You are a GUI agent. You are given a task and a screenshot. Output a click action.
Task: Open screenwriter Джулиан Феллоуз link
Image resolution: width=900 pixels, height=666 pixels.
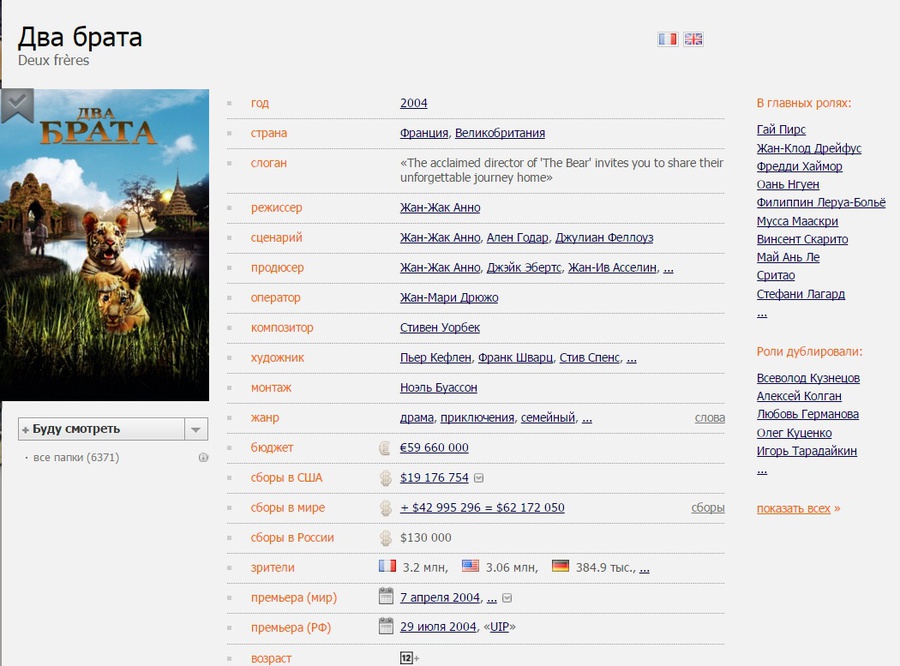point(604,238)
